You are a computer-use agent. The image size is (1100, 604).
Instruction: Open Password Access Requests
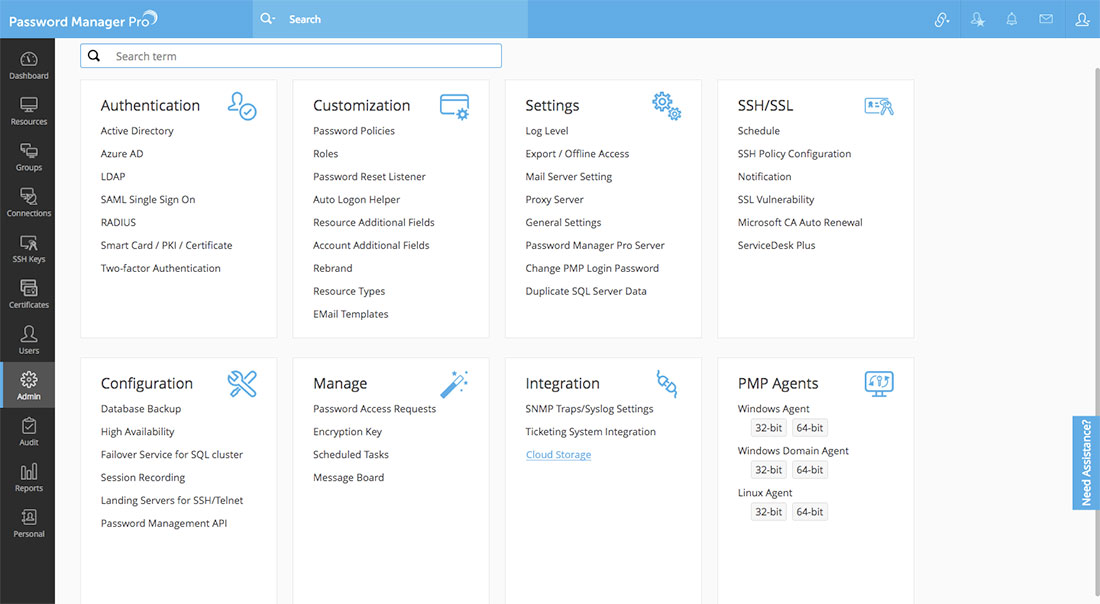[x=375, y=409]
